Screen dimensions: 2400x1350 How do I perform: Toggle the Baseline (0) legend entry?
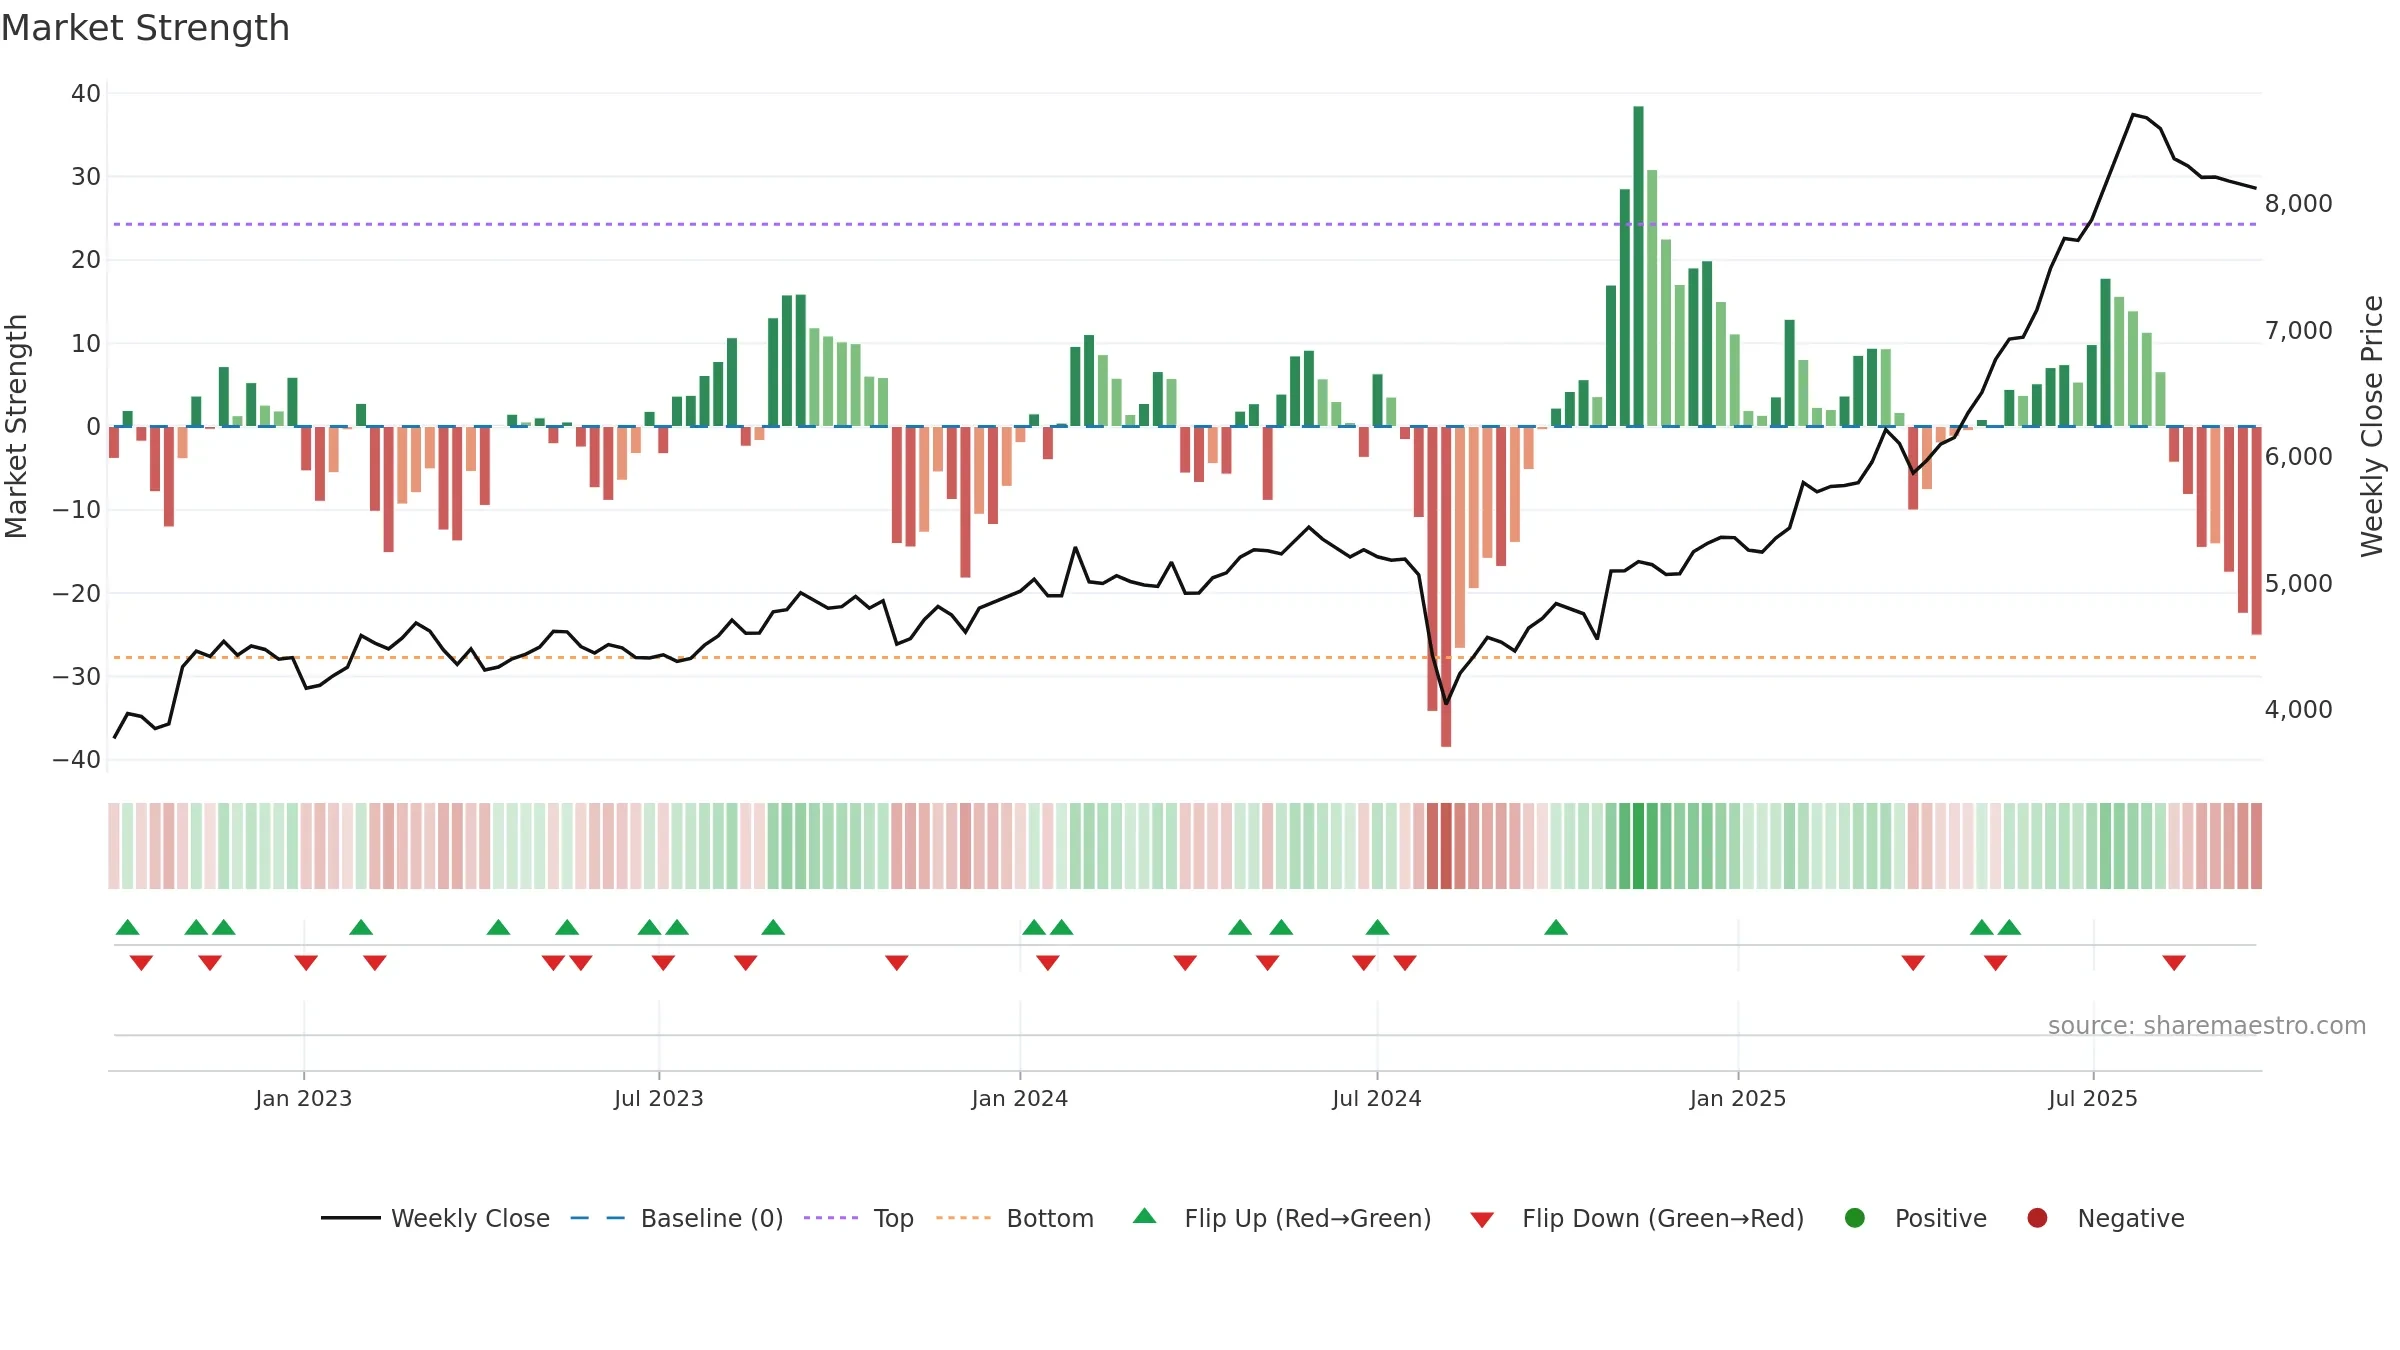[x=677, y=1218]
